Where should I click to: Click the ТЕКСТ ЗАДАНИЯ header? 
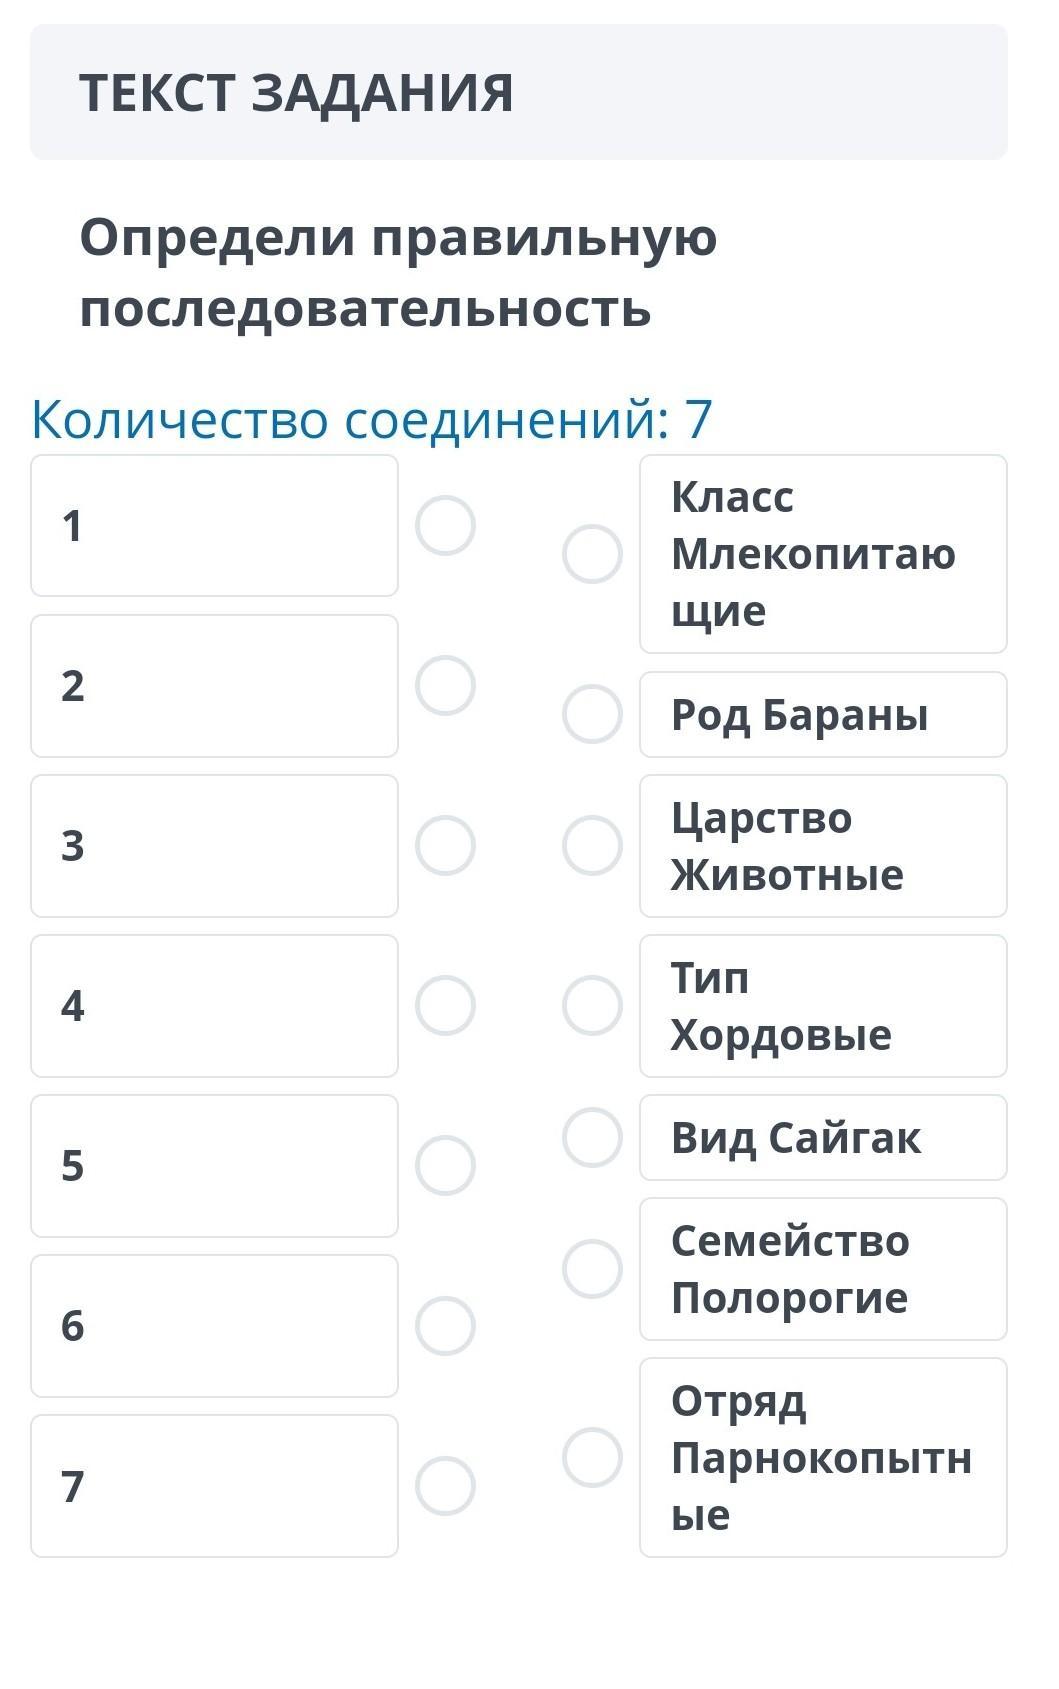tap(296, 92)
